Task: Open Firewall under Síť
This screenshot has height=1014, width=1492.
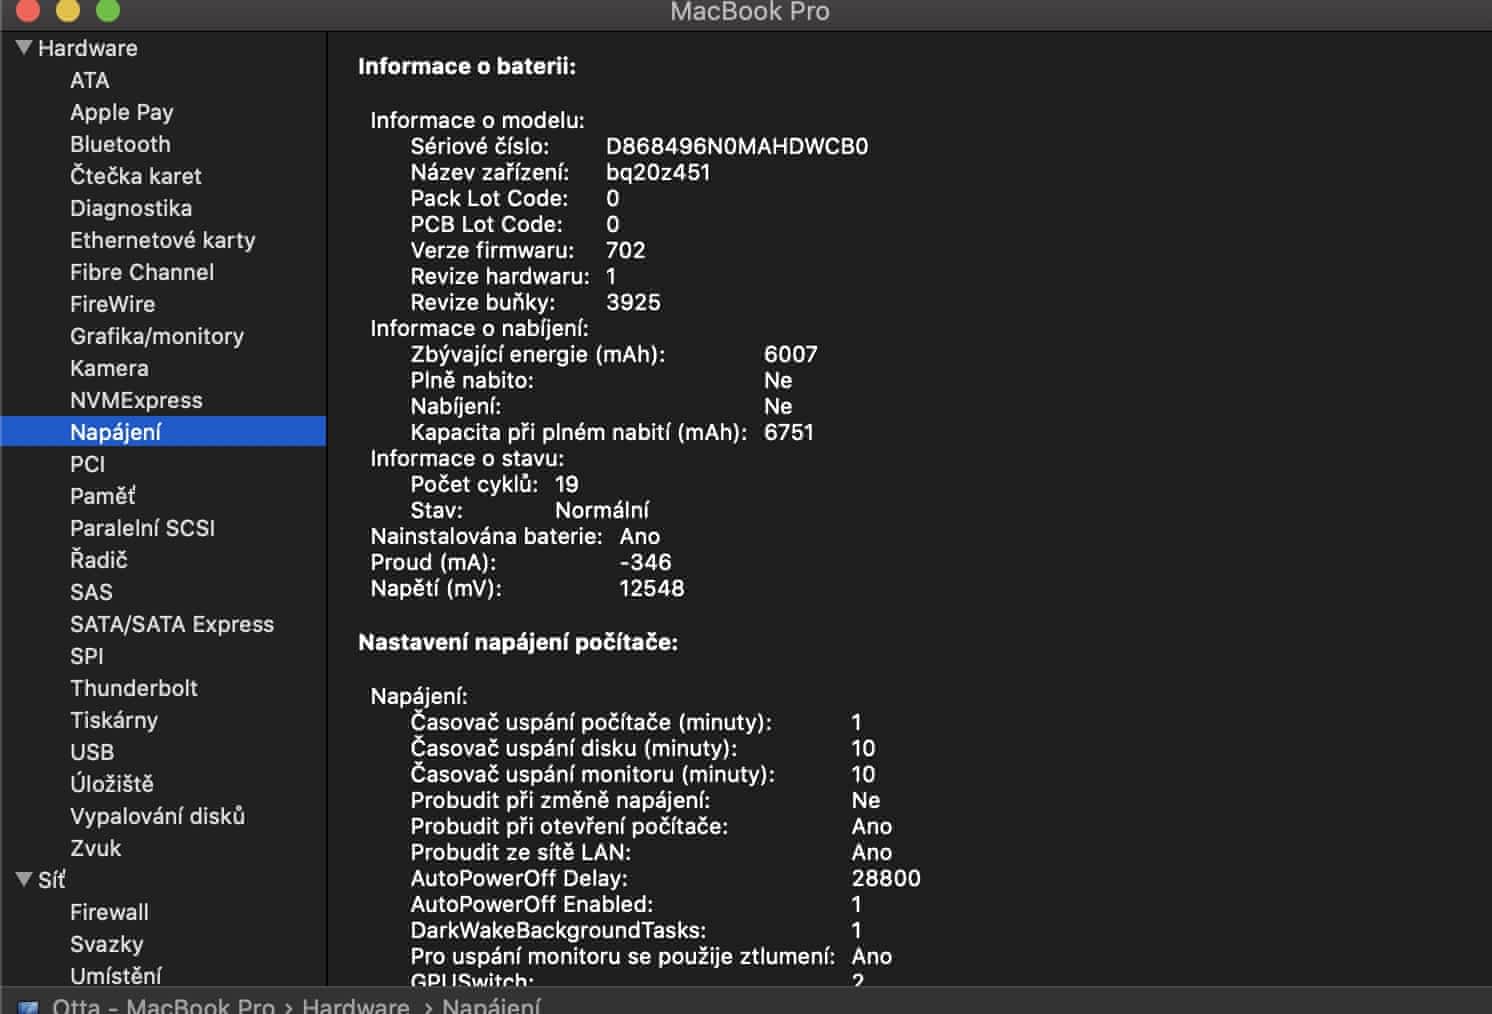Action: click(109, 912)
